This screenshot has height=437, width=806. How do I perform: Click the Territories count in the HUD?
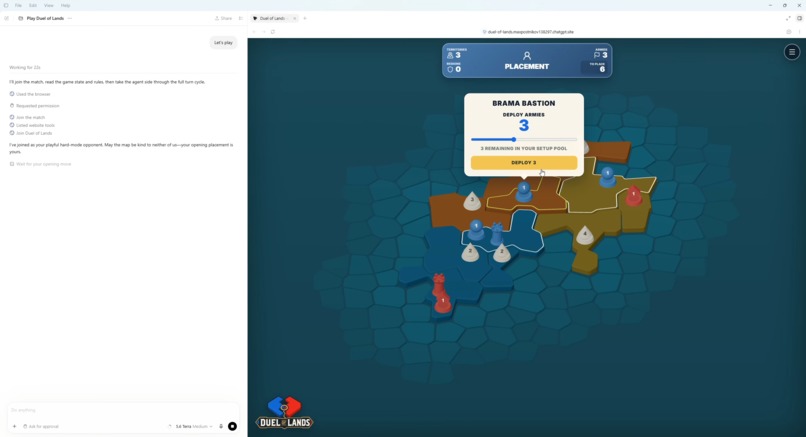click(454, 53)
